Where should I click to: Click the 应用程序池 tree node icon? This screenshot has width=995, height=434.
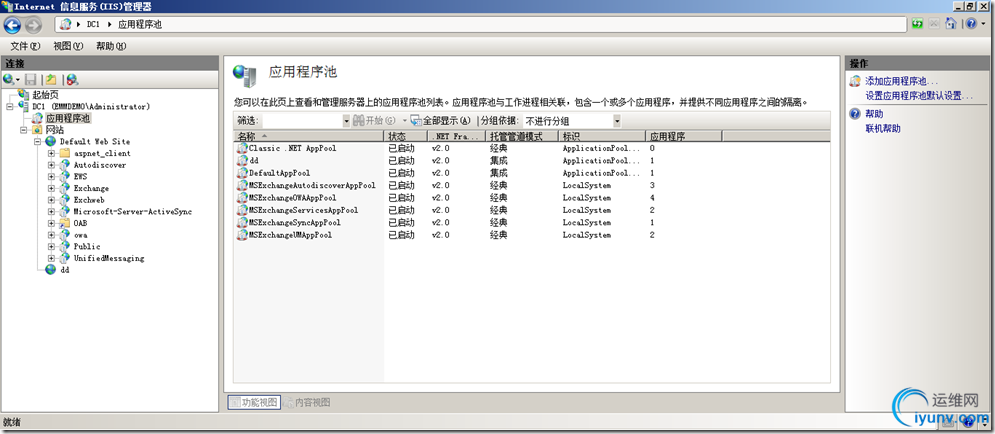(x=37, y=118)
